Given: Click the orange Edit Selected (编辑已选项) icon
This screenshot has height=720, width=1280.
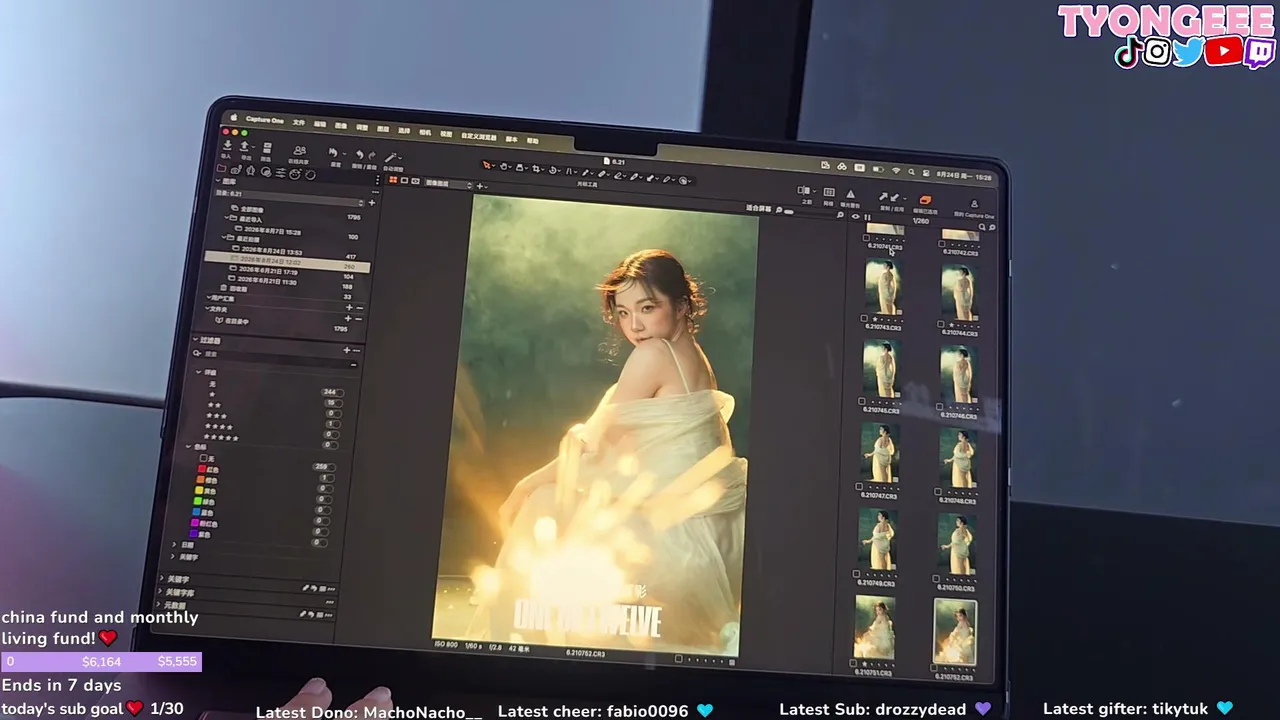Looking at the screenshot, I should coord(925,200).
